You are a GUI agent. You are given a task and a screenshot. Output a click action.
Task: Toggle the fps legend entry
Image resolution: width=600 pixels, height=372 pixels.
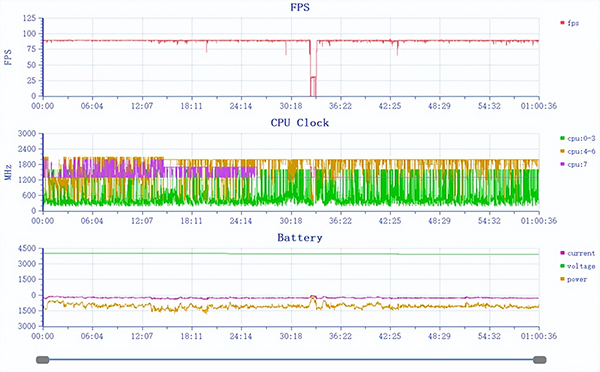tap(570, 23)
